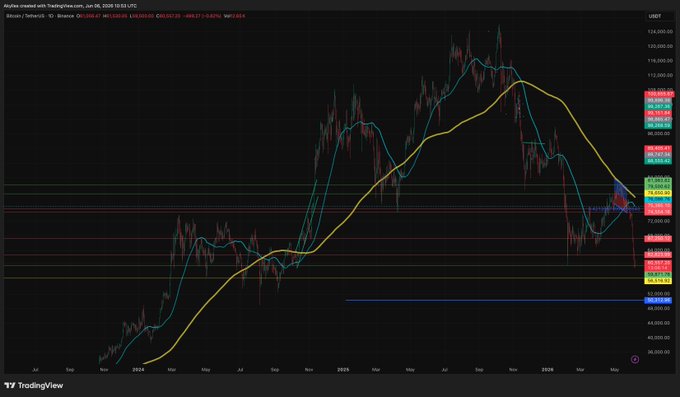
Task: Open the USDT currency selector on the price scale
Action: pyautogui.click(x=655, y=16)
